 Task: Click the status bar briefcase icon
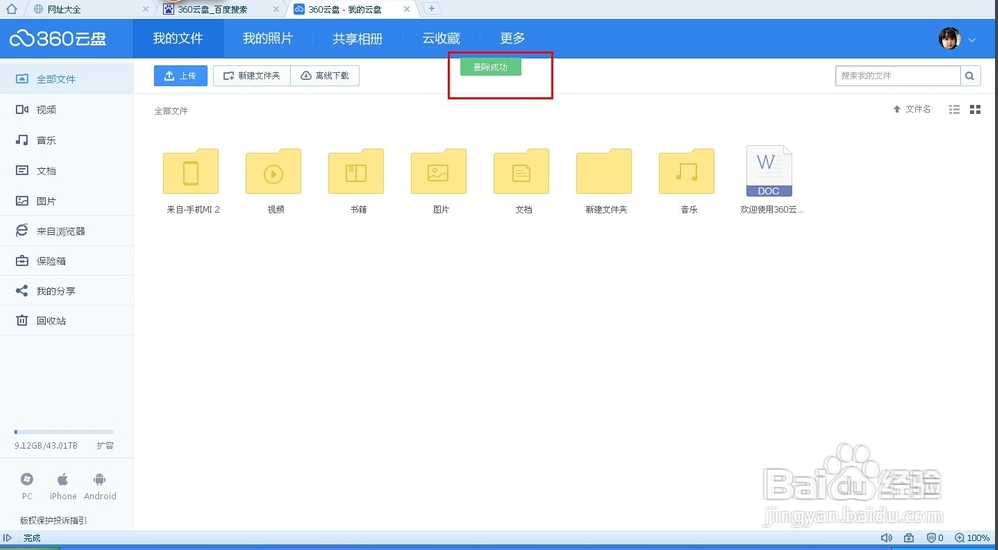(909, 538)
